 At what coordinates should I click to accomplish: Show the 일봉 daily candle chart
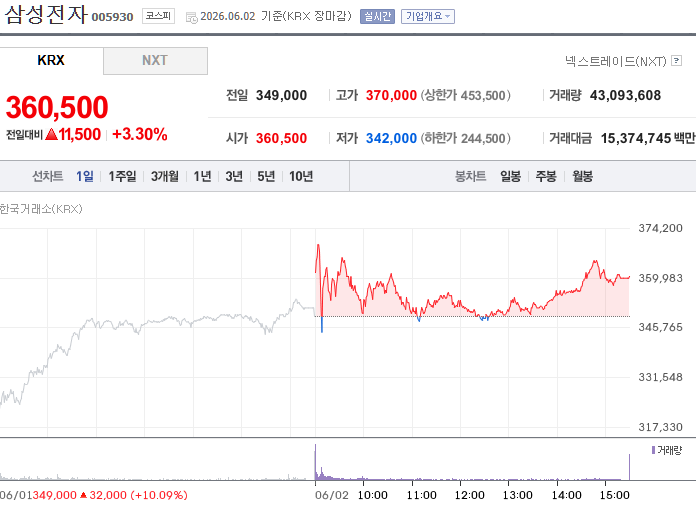(510, 176)
